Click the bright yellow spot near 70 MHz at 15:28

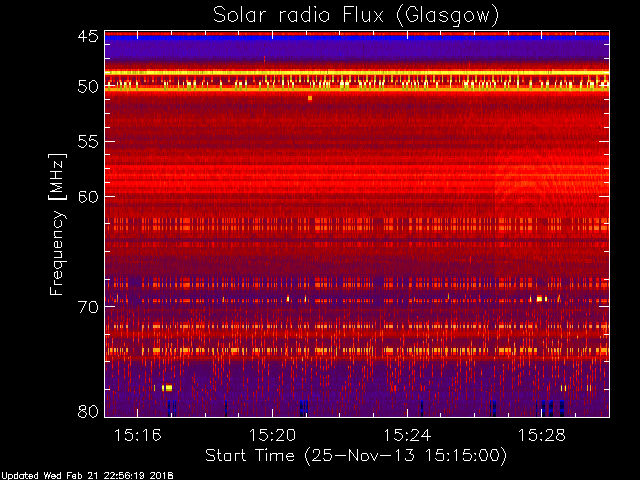[x=540, y=299]
